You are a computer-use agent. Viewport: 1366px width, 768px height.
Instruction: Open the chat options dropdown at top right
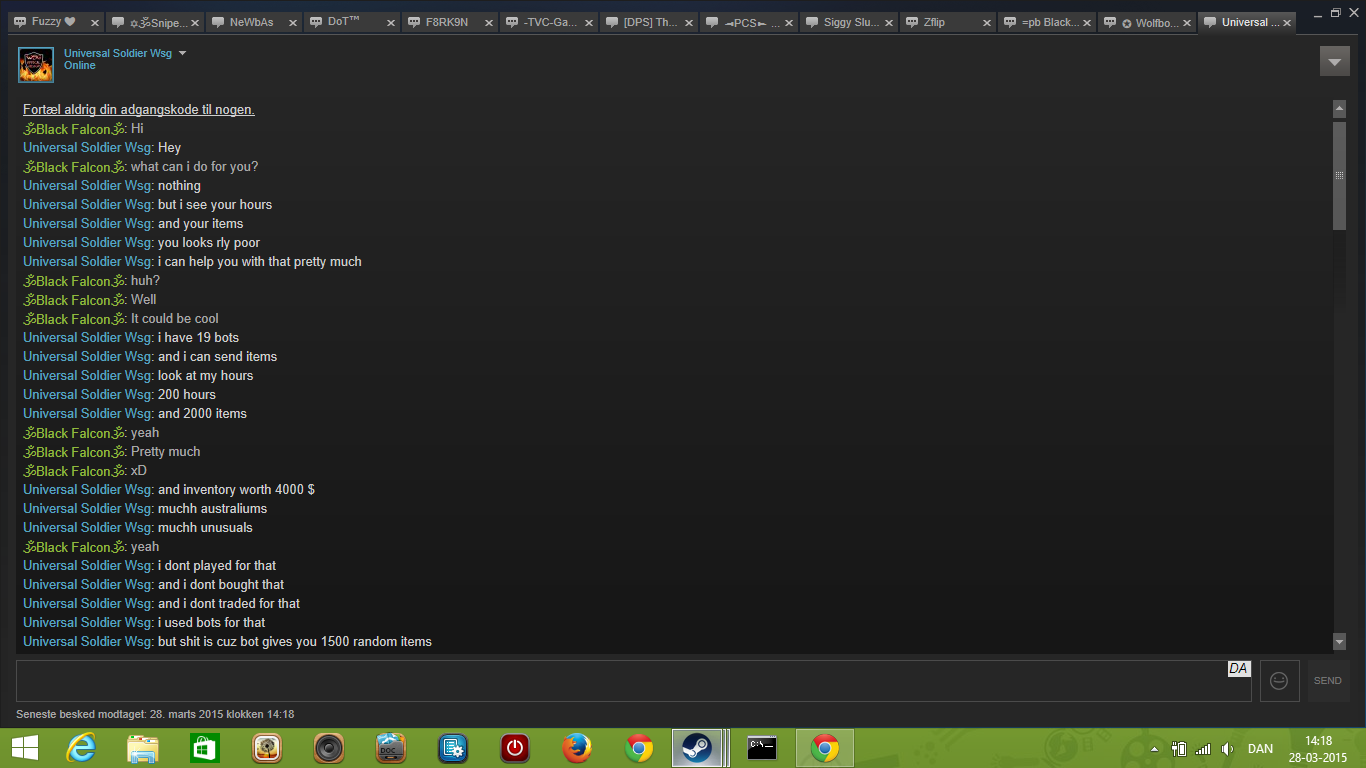(x=1334, y=61)
